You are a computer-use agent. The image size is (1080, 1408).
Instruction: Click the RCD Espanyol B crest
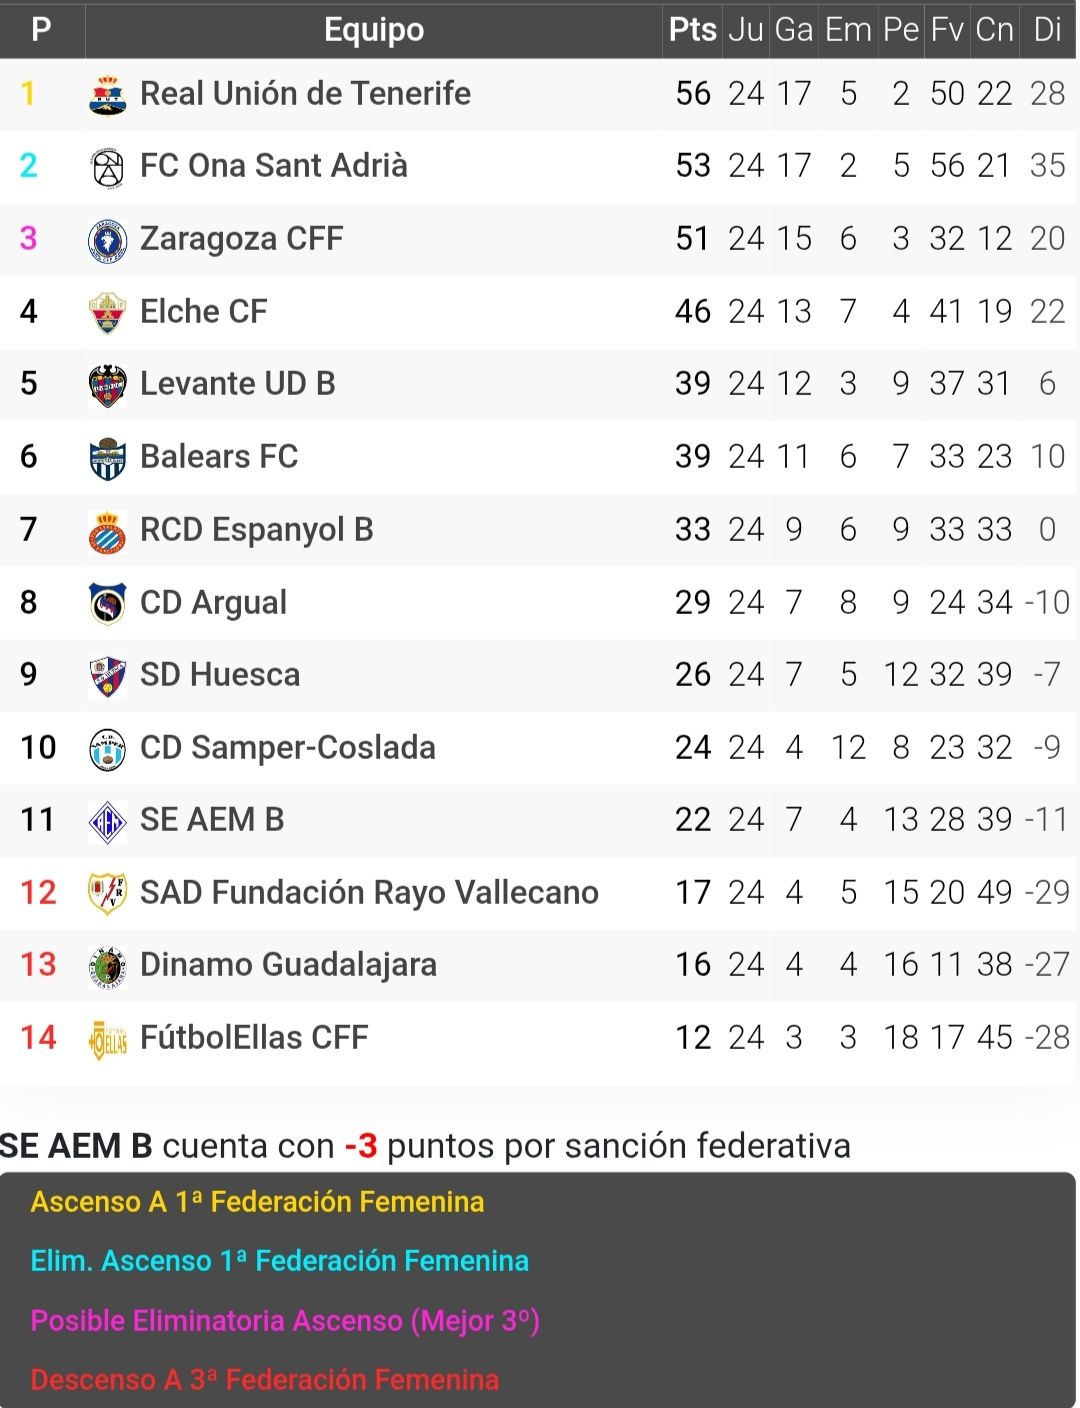[x=108, y=531]
